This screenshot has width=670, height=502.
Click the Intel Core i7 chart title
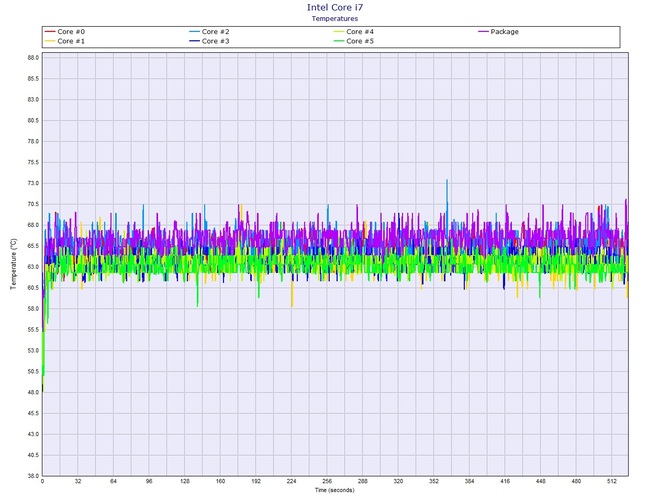pyautogui.click(x=335, y=7)
